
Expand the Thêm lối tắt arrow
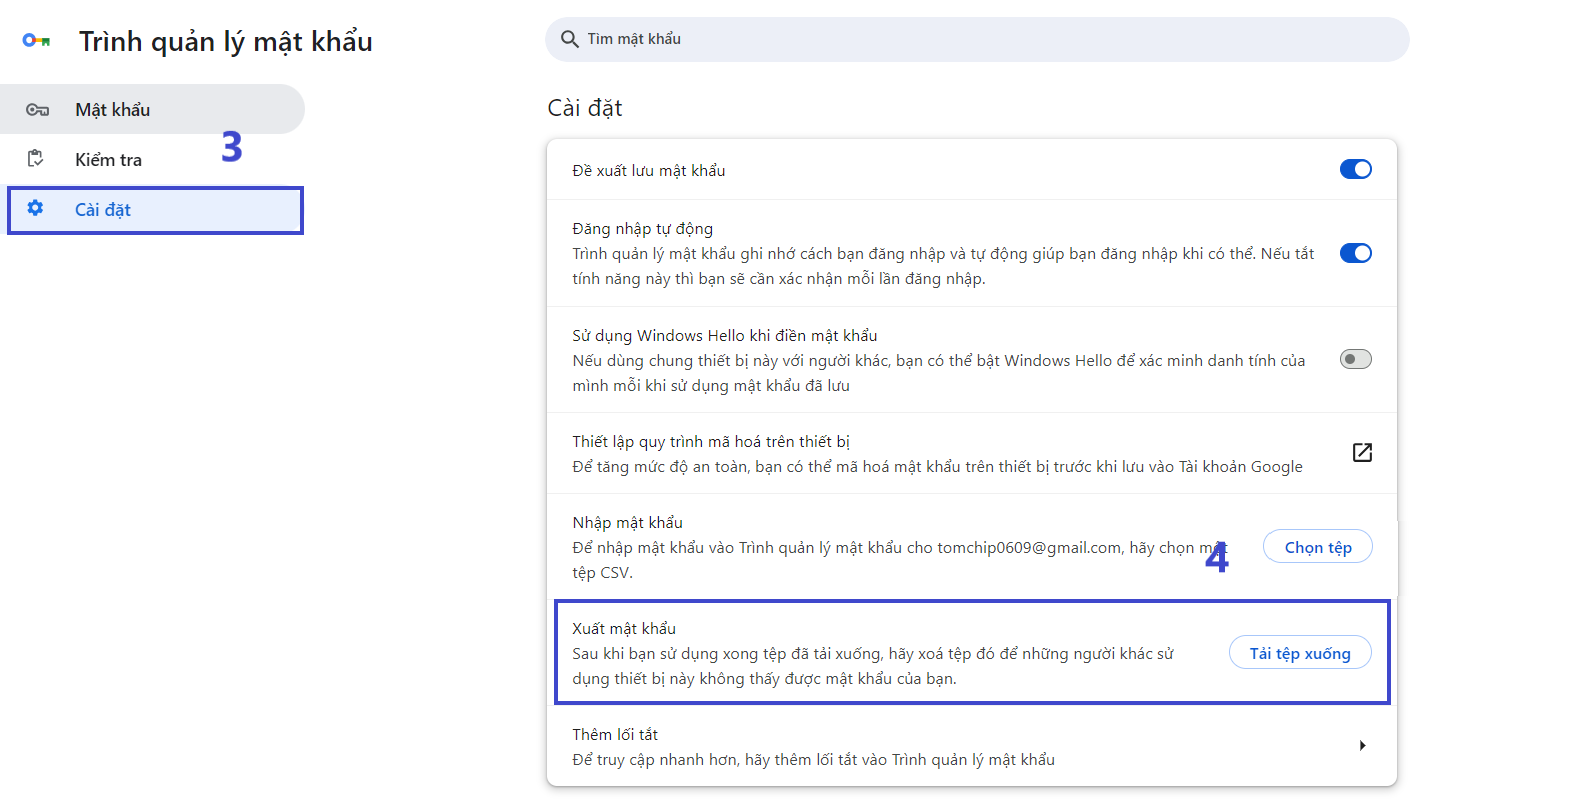(1362, 745)
